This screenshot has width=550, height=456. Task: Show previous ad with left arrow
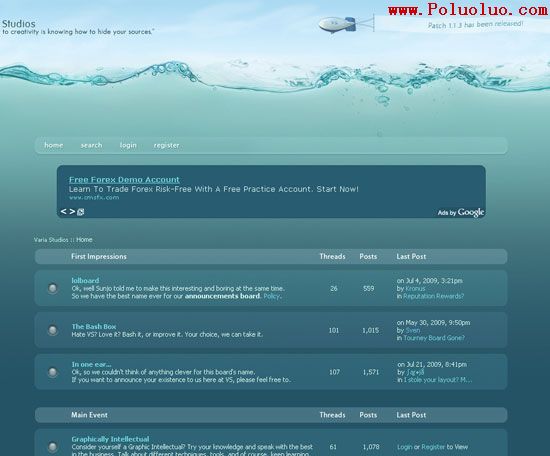pyautogui.click(x=63, y=211)
